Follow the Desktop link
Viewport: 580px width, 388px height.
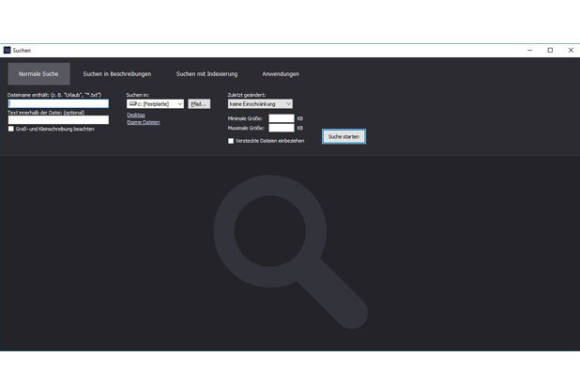[136, 115]
